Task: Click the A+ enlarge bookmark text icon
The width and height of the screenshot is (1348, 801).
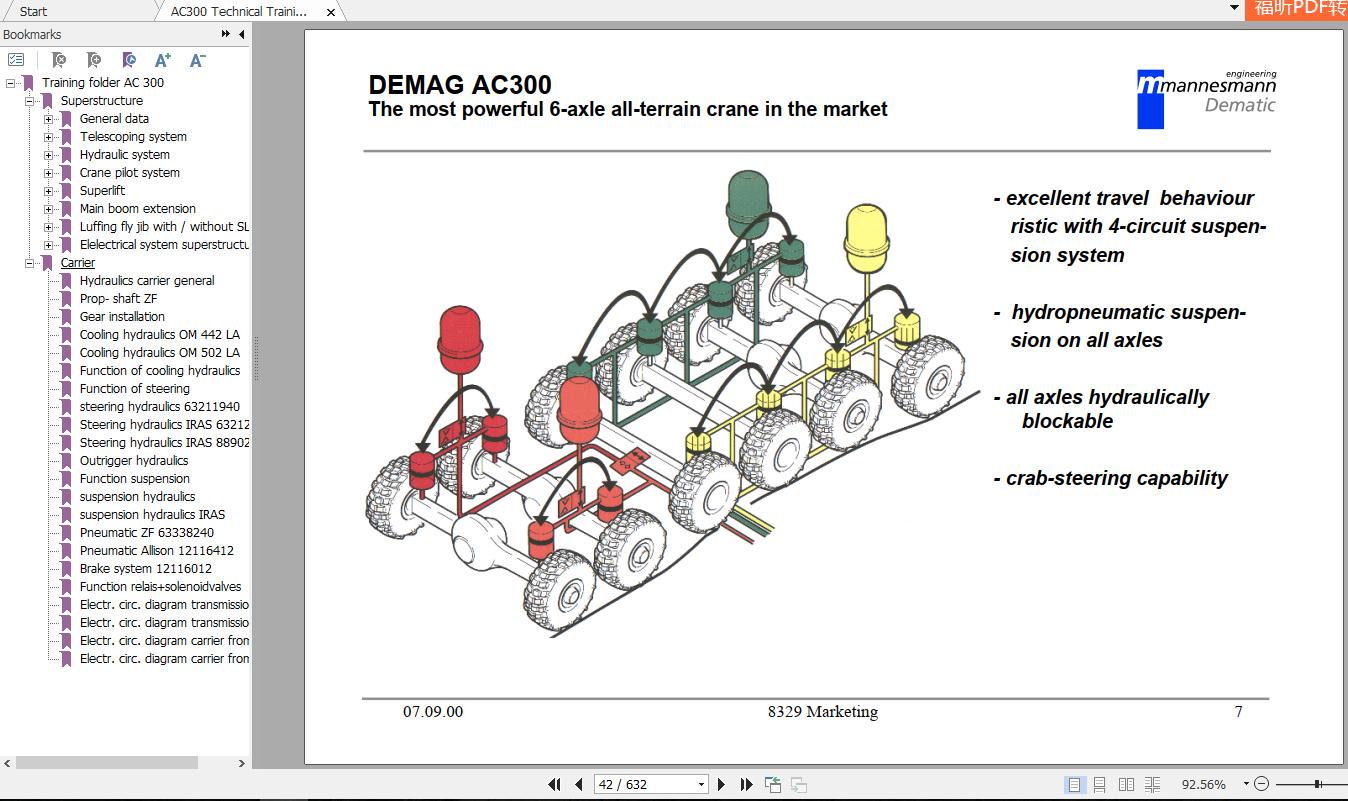Action: 162,60
